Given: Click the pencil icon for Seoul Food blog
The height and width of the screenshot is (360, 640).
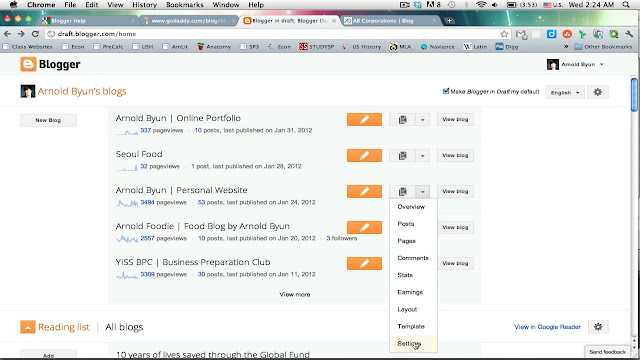Looking at the screenshot, I should [364, 156].
